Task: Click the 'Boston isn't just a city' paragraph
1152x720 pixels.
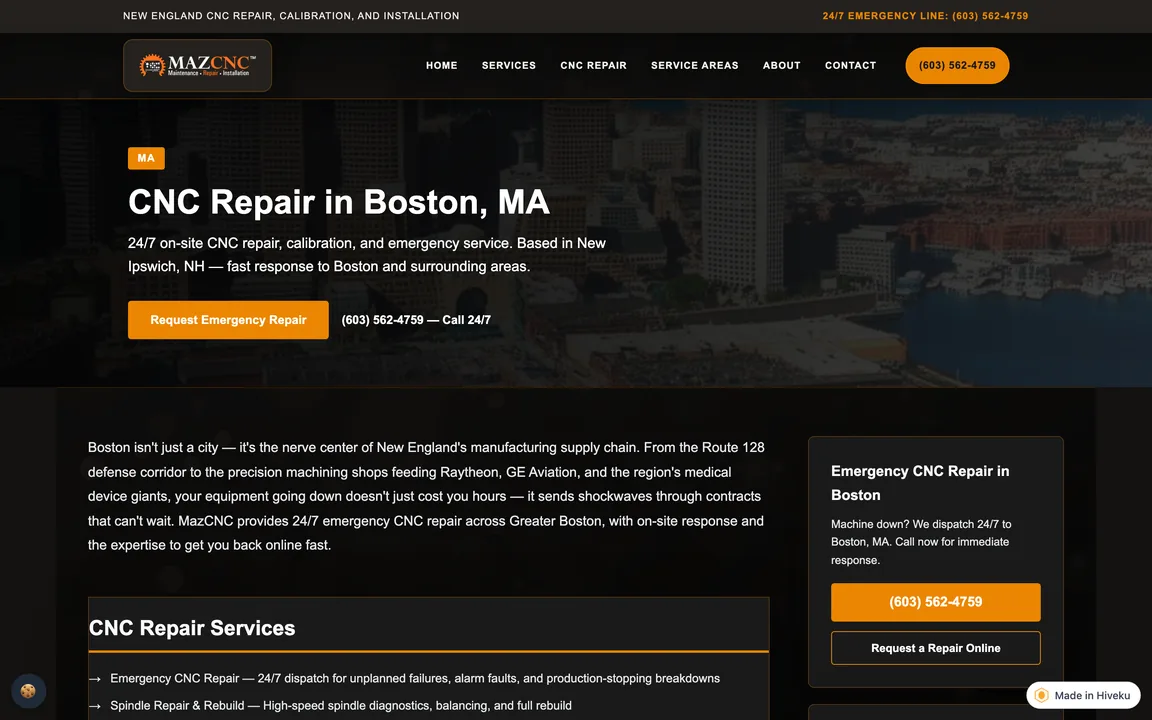Action: pyautogui.click(x=426, y=496)
